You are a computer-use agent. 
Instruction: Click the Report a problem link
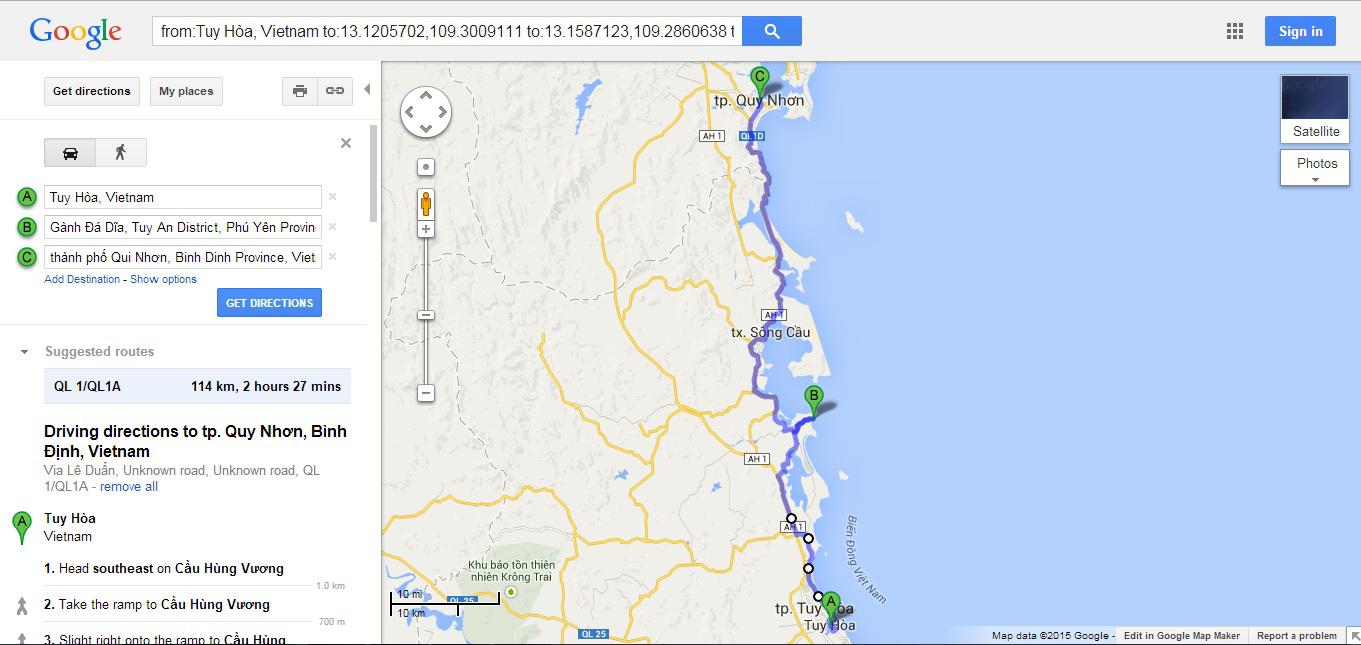pos(1297,636)
